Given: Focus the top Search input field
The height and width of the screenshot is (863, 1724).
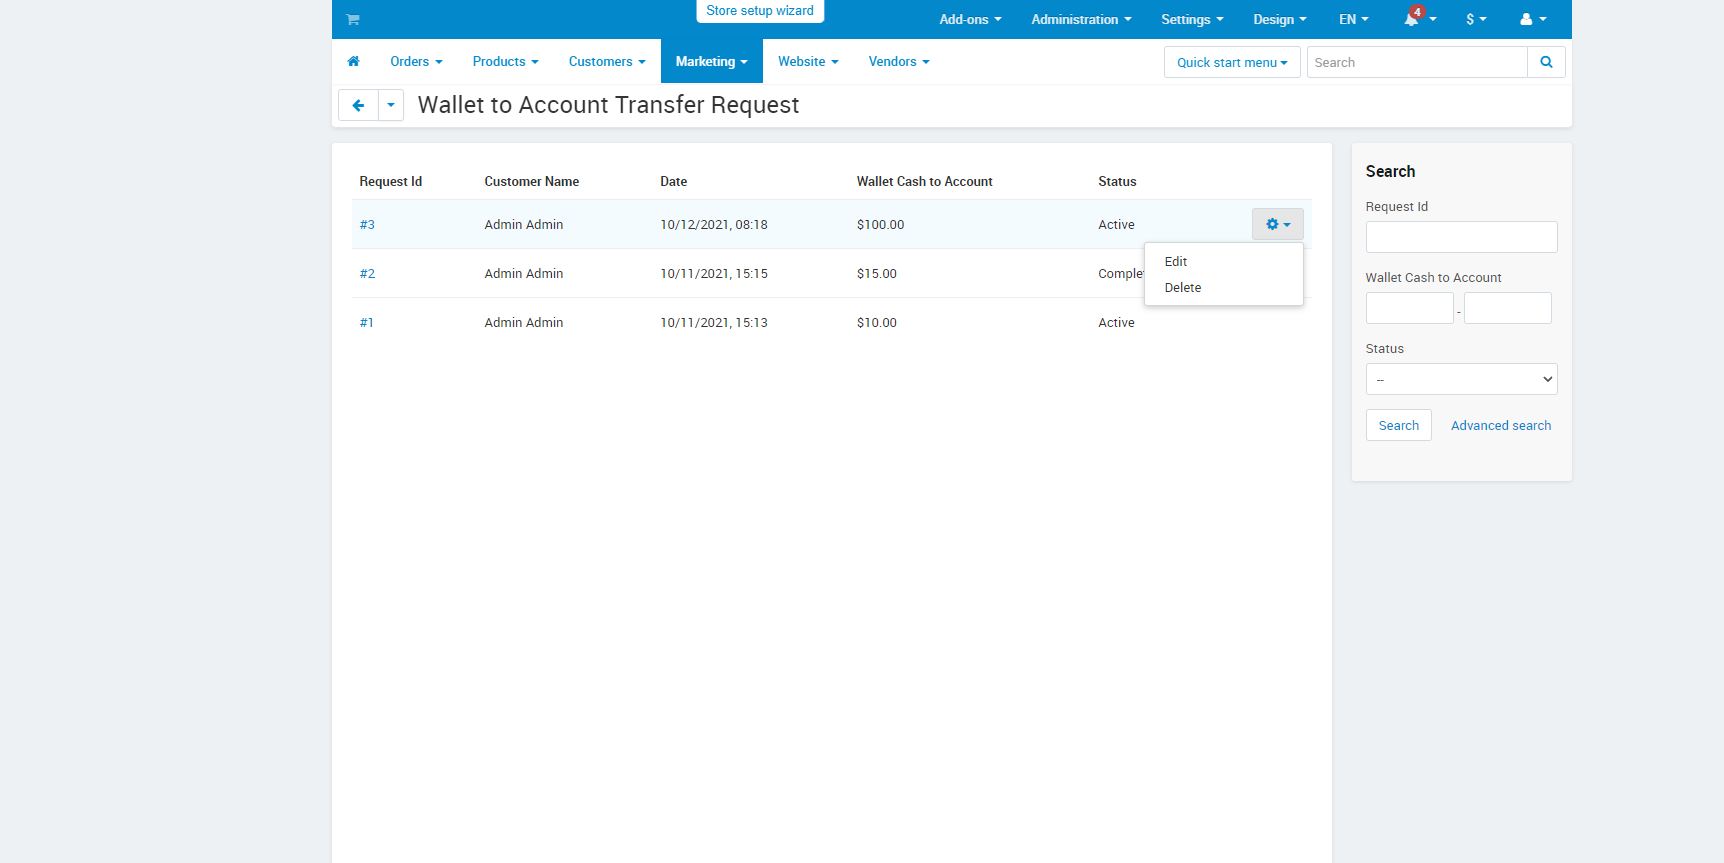Looking at the screenshot, I should (1417, 62).
